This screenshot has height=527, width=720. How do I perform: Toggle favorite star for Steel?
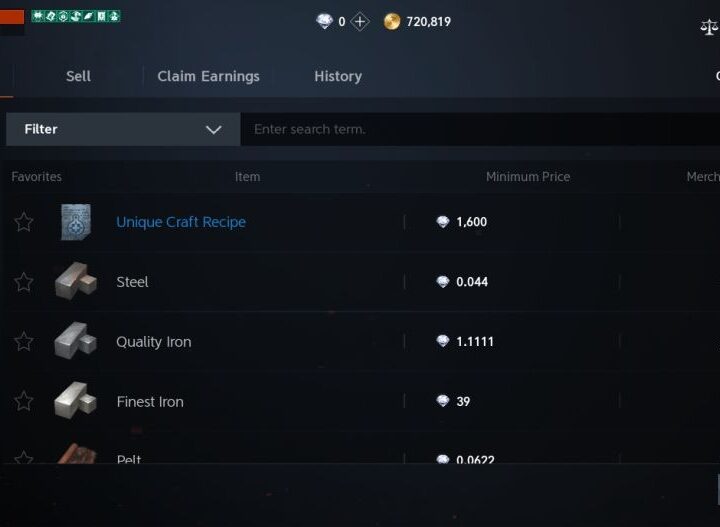pyautogui.click(x=24, y=282)
